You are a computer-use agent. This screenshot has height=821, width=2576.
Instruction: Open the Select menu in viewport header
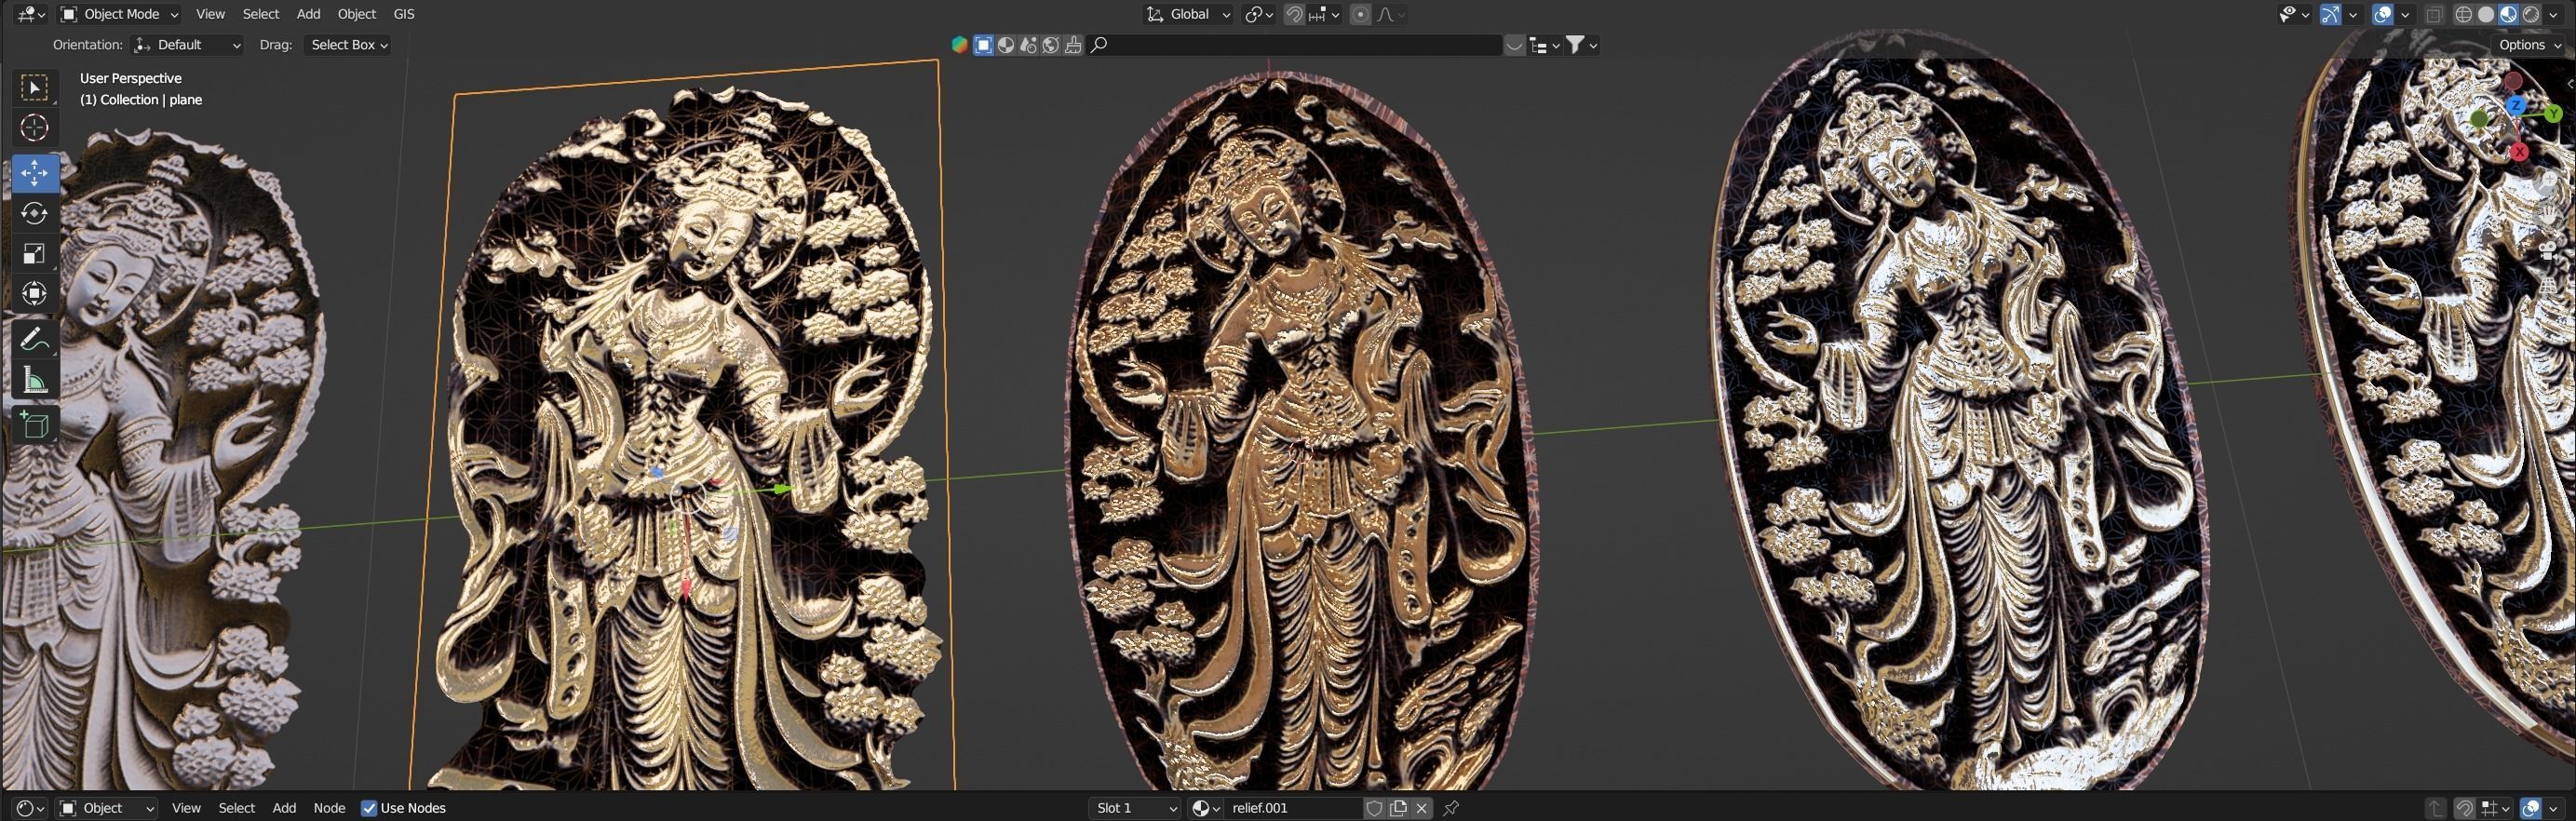click(x=261, y=14)
